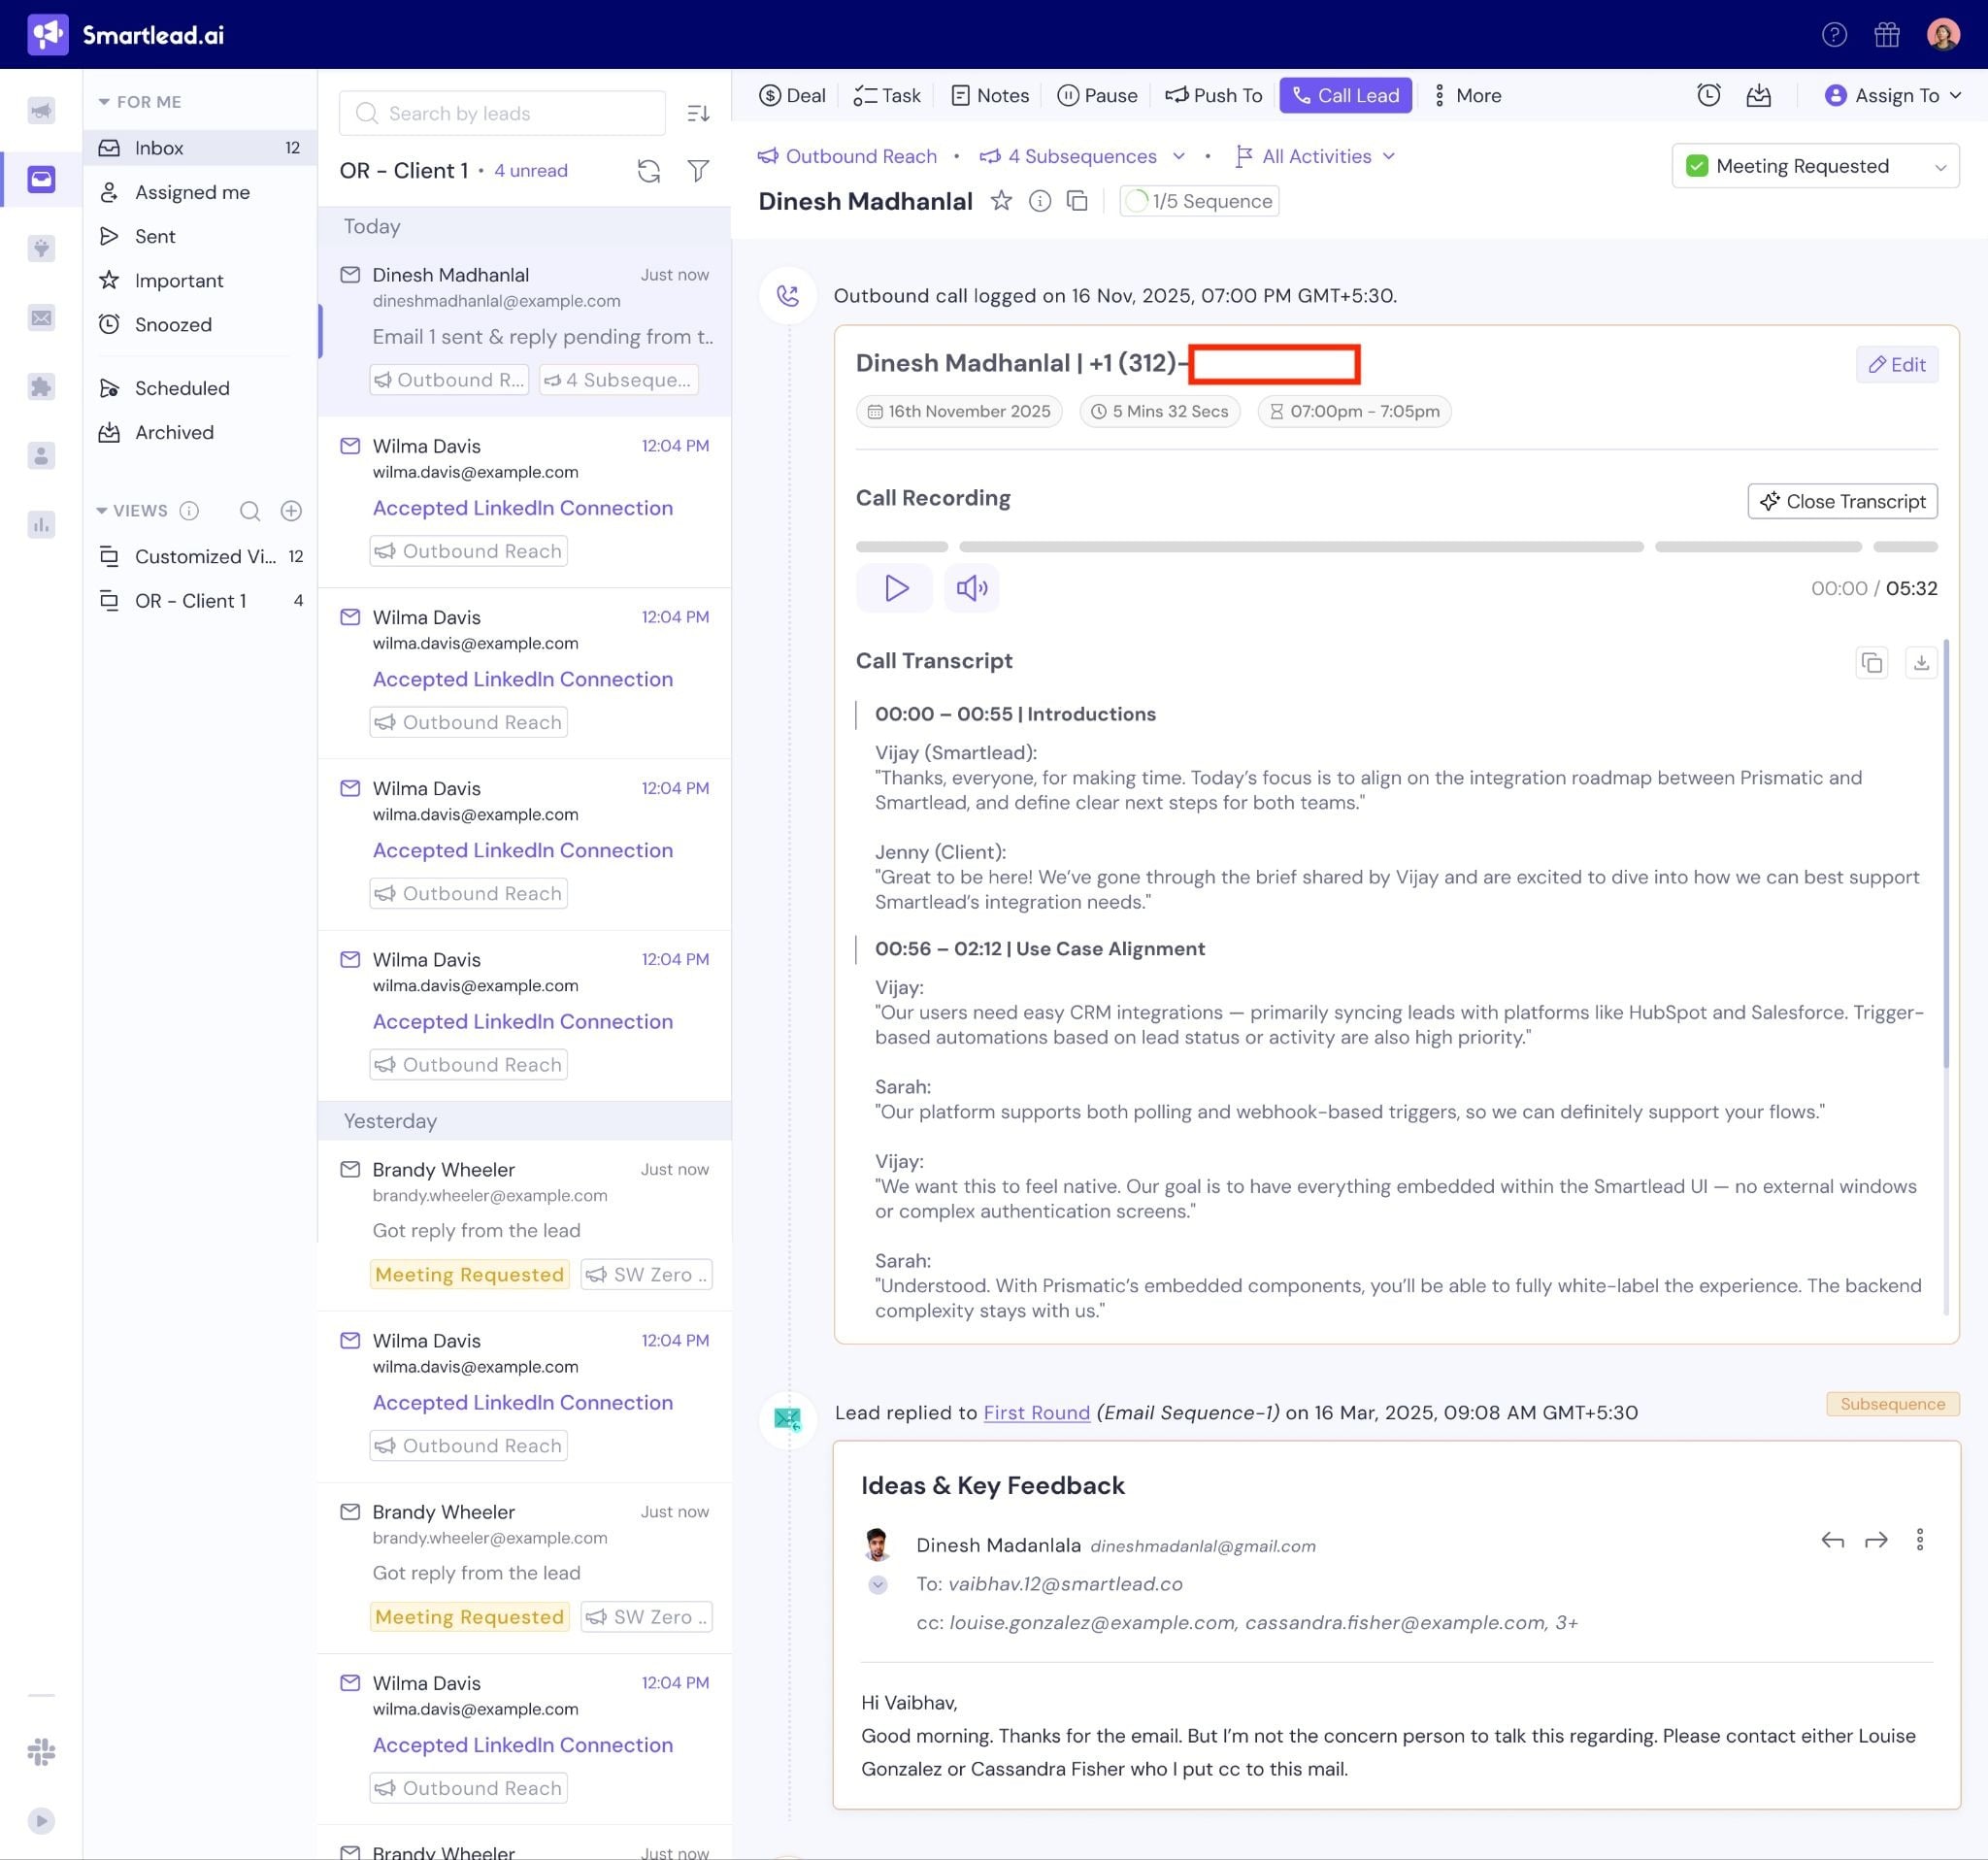Open lead info icon beside name
This screenshot has width=1988, height=1860.
(1040, 201)
